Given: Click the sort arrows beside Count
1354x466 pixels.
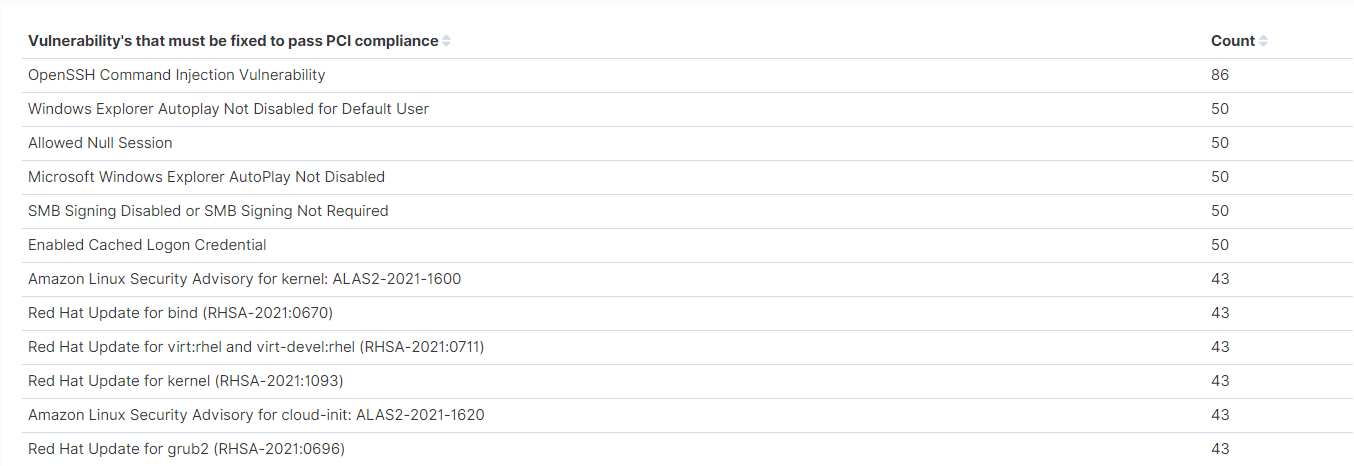Looking at the screenshot, I should (x=1263, y=41).
